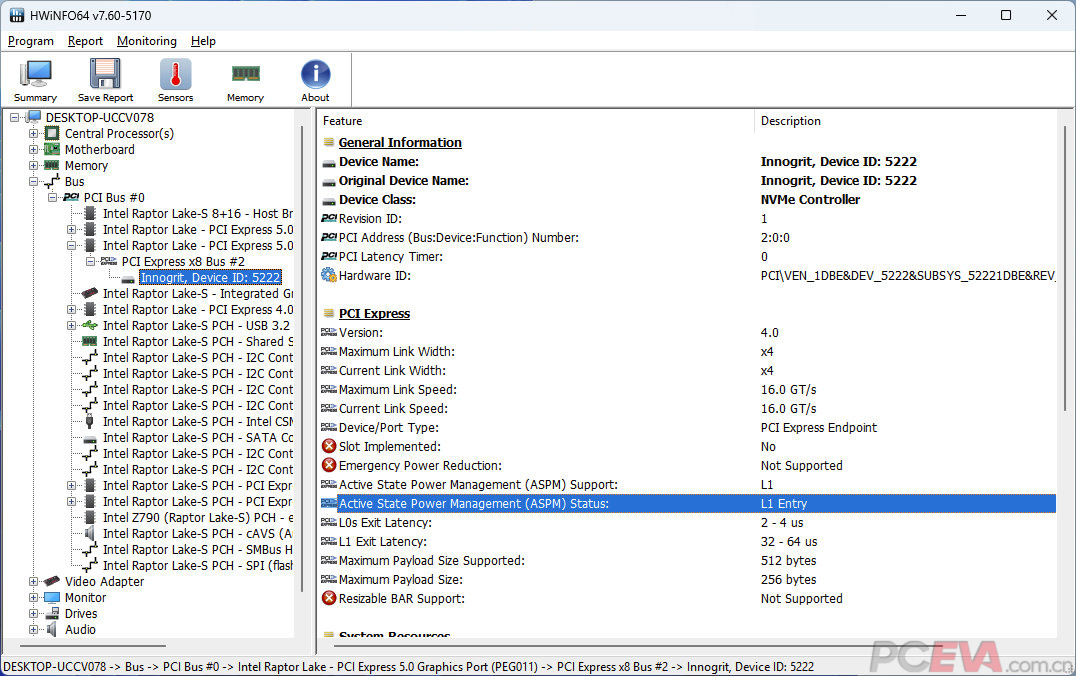Open the Program menu
This screenshot has width=1076, height=676.
point(31,41)
